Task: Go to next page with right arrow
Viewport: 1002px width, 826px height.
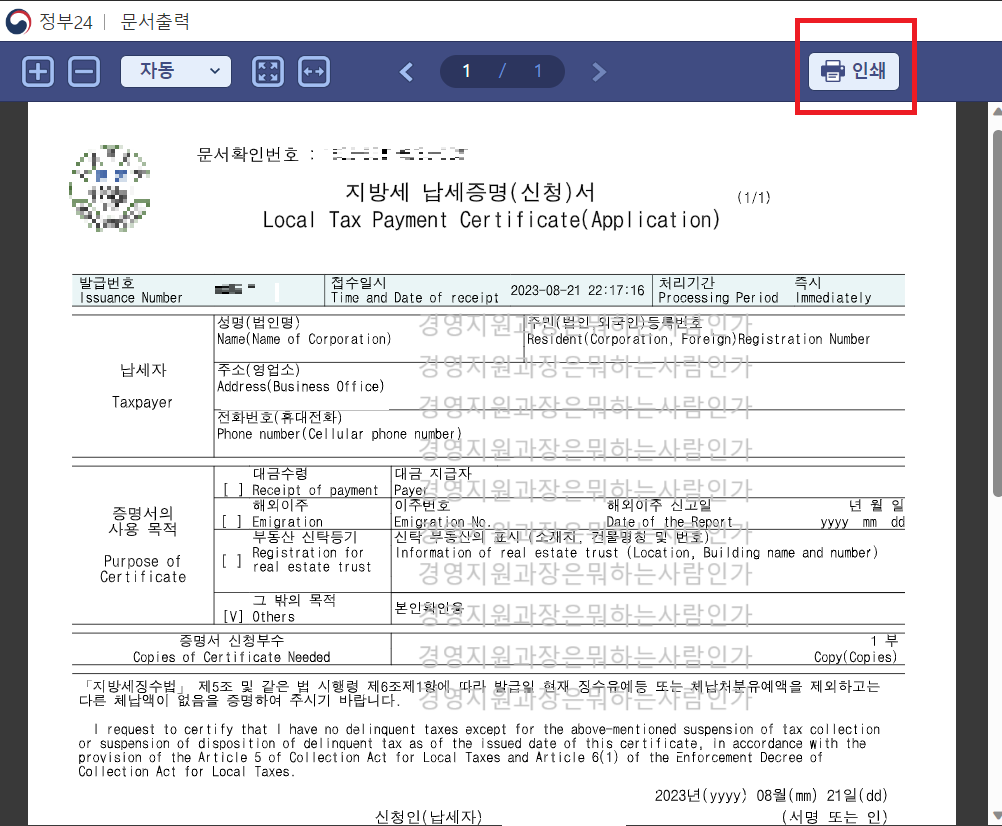Action: pos(598,71)
